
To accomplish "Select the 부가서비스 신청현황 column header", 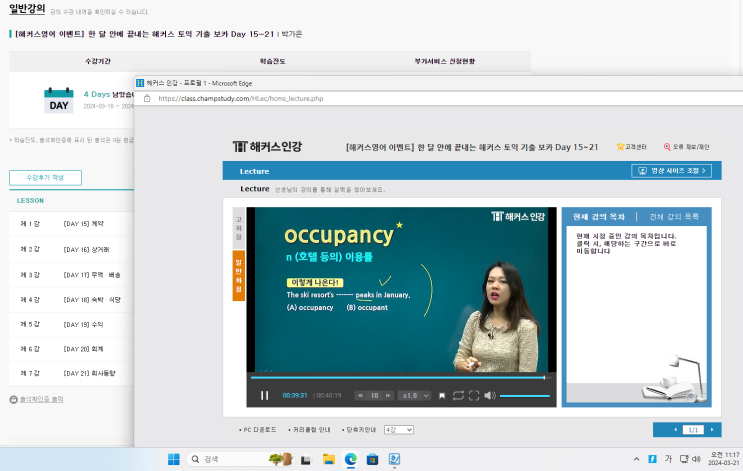I will pyautogui.click(x=444, y=61).
